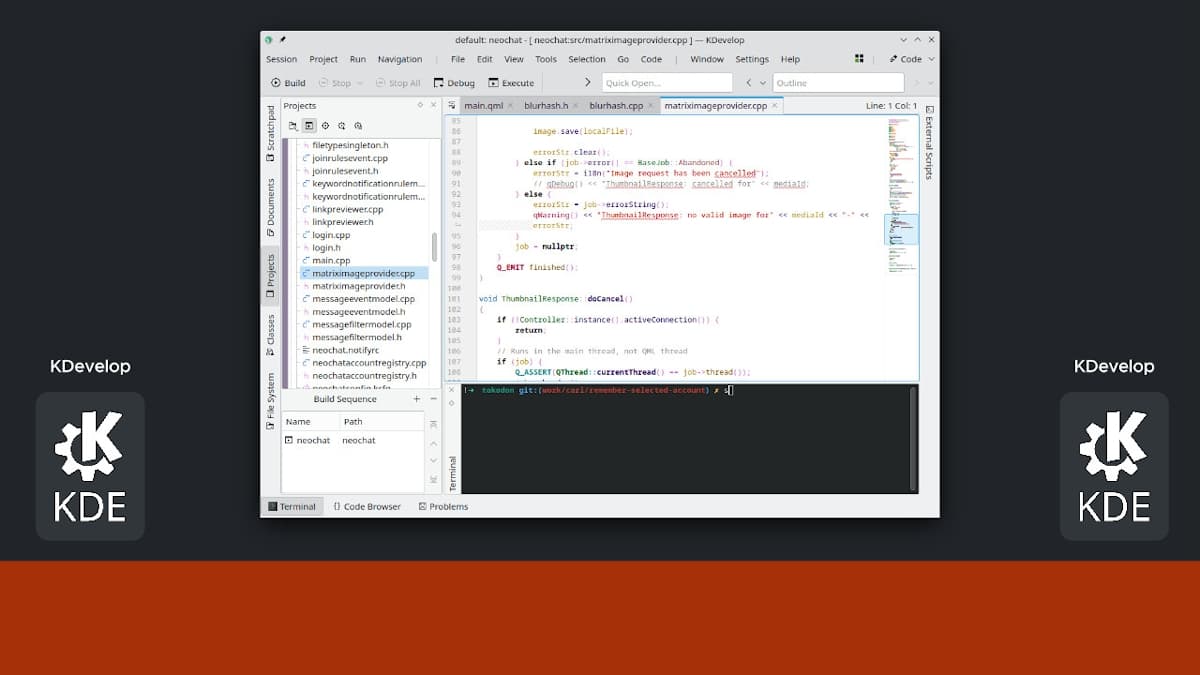The width and height of the screenshot is (1200, 675).
Task: Close the Terminal tool view panel
Action: [451, 390]
